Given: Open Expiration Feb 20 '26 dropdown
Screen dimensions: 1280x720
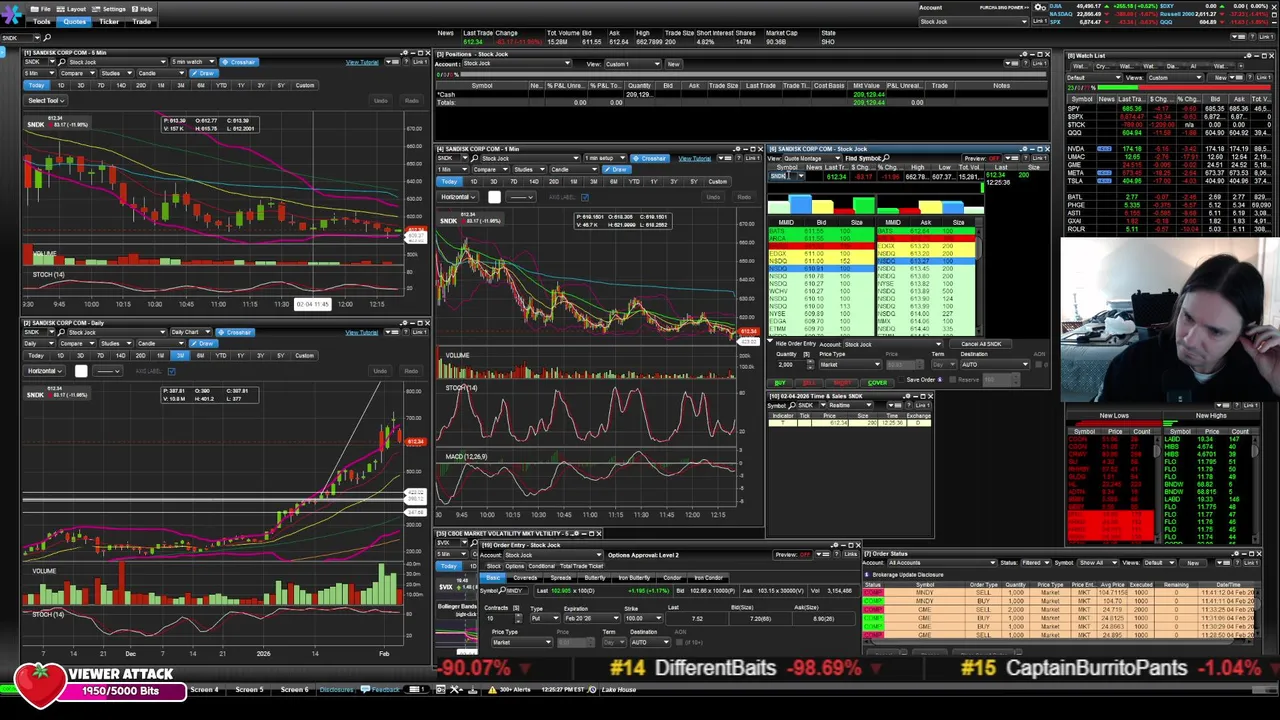Looking at the screenshot, I should pos(592,618).
